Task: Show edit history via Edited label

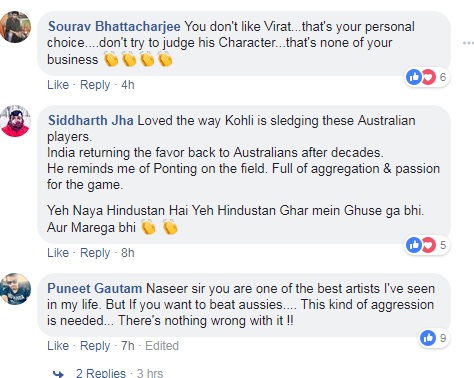Action: coord(162,346)
